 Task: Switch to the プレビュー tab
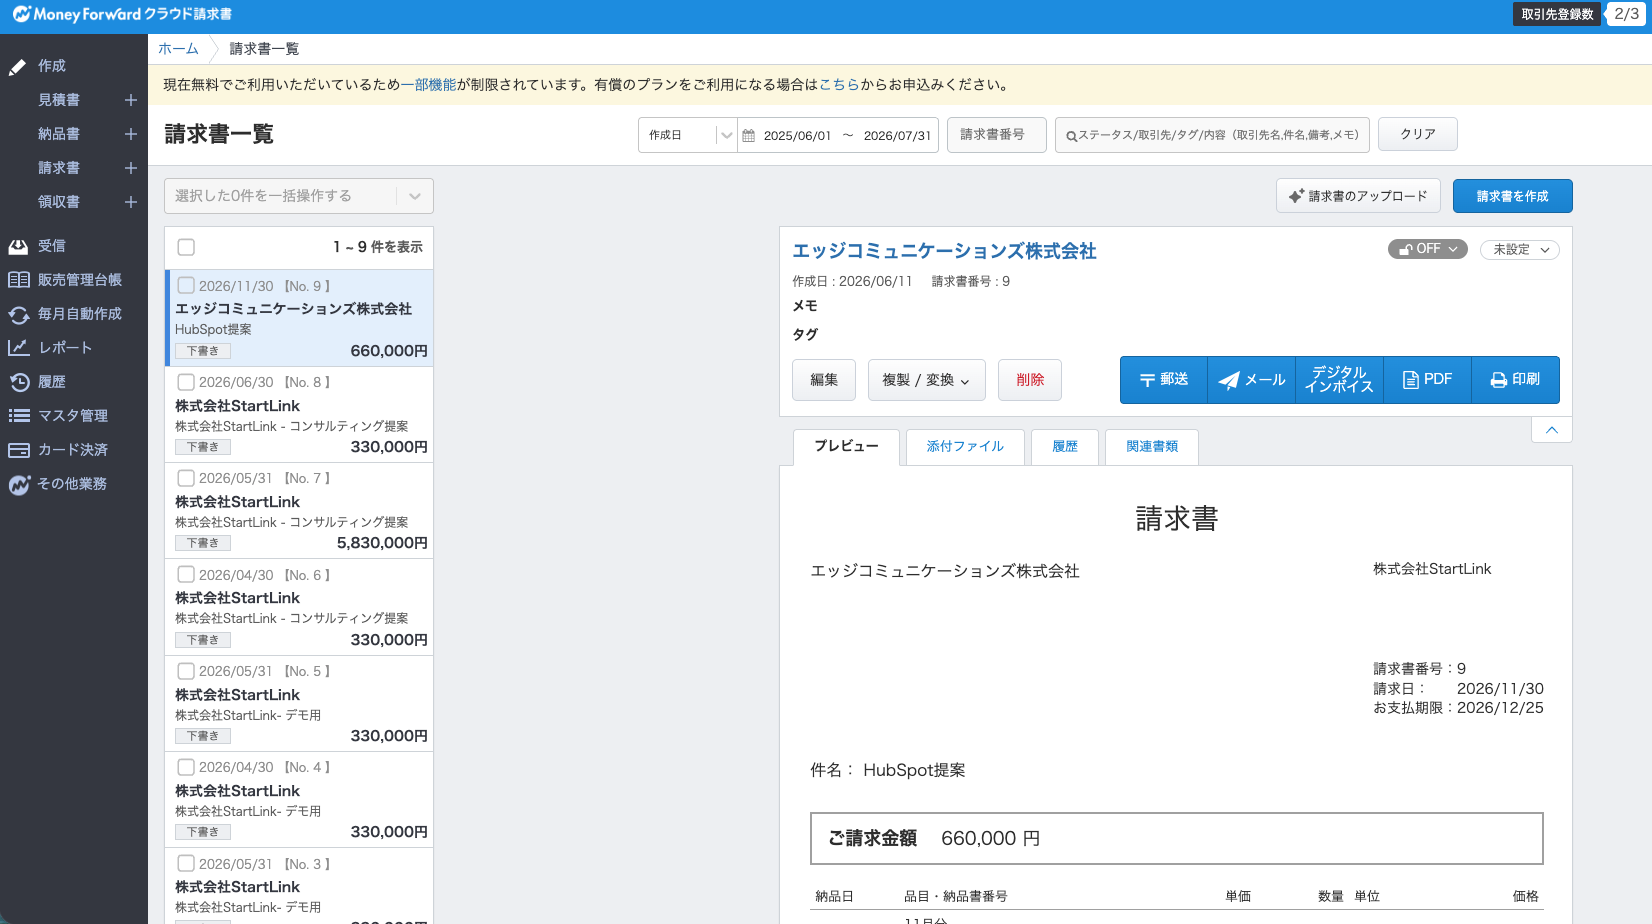(x=846, y=447)
